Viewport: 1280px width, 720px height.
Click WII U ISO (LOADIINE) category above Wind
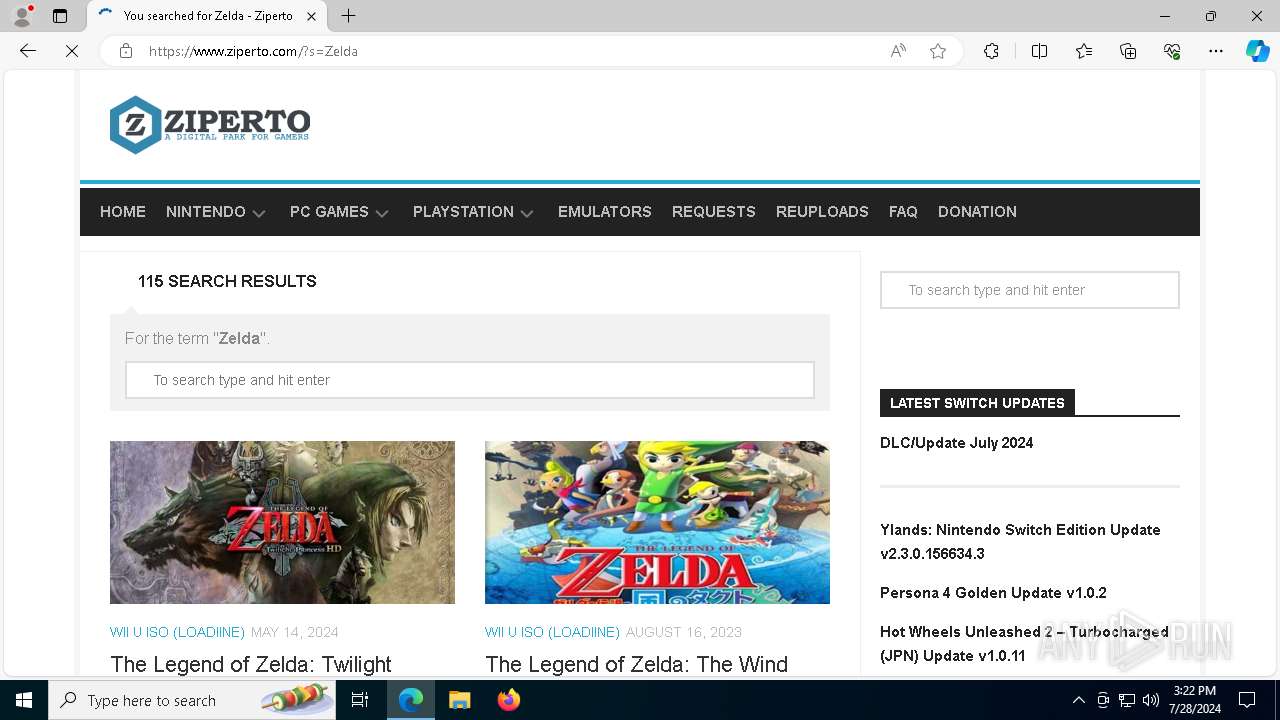pyautogui.click(x=552, y=632)
